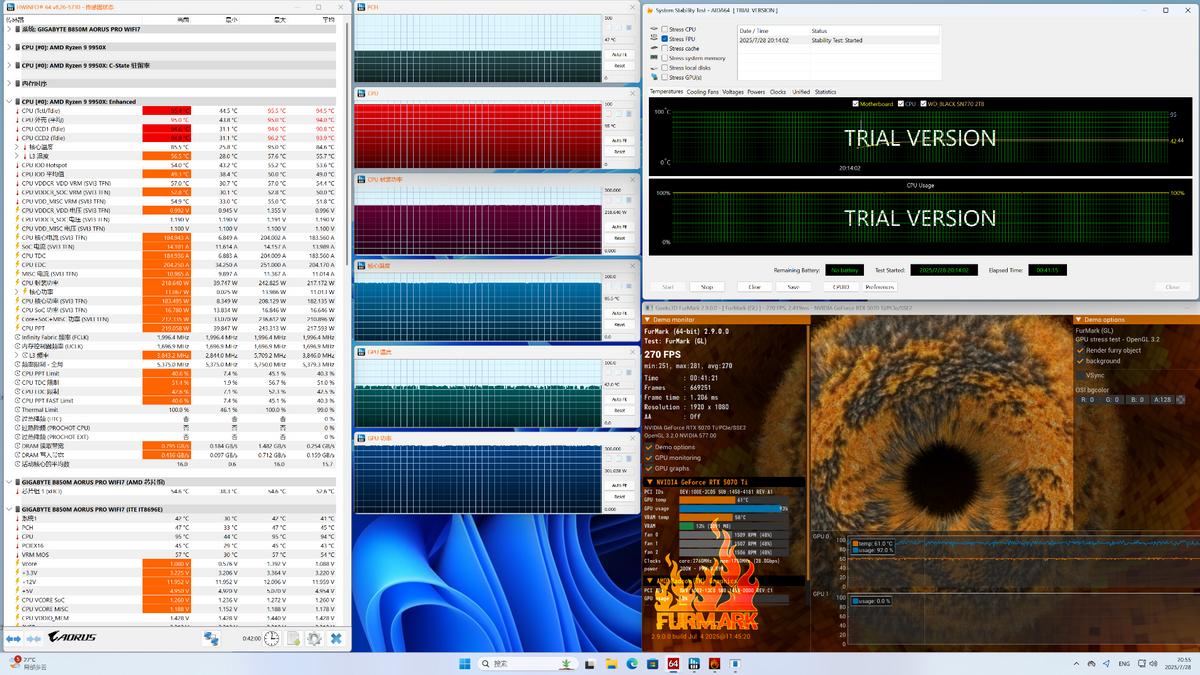Click the Windows taskbar search box
This screenshot has width=1200, height=675.
[x=514, y=663]
